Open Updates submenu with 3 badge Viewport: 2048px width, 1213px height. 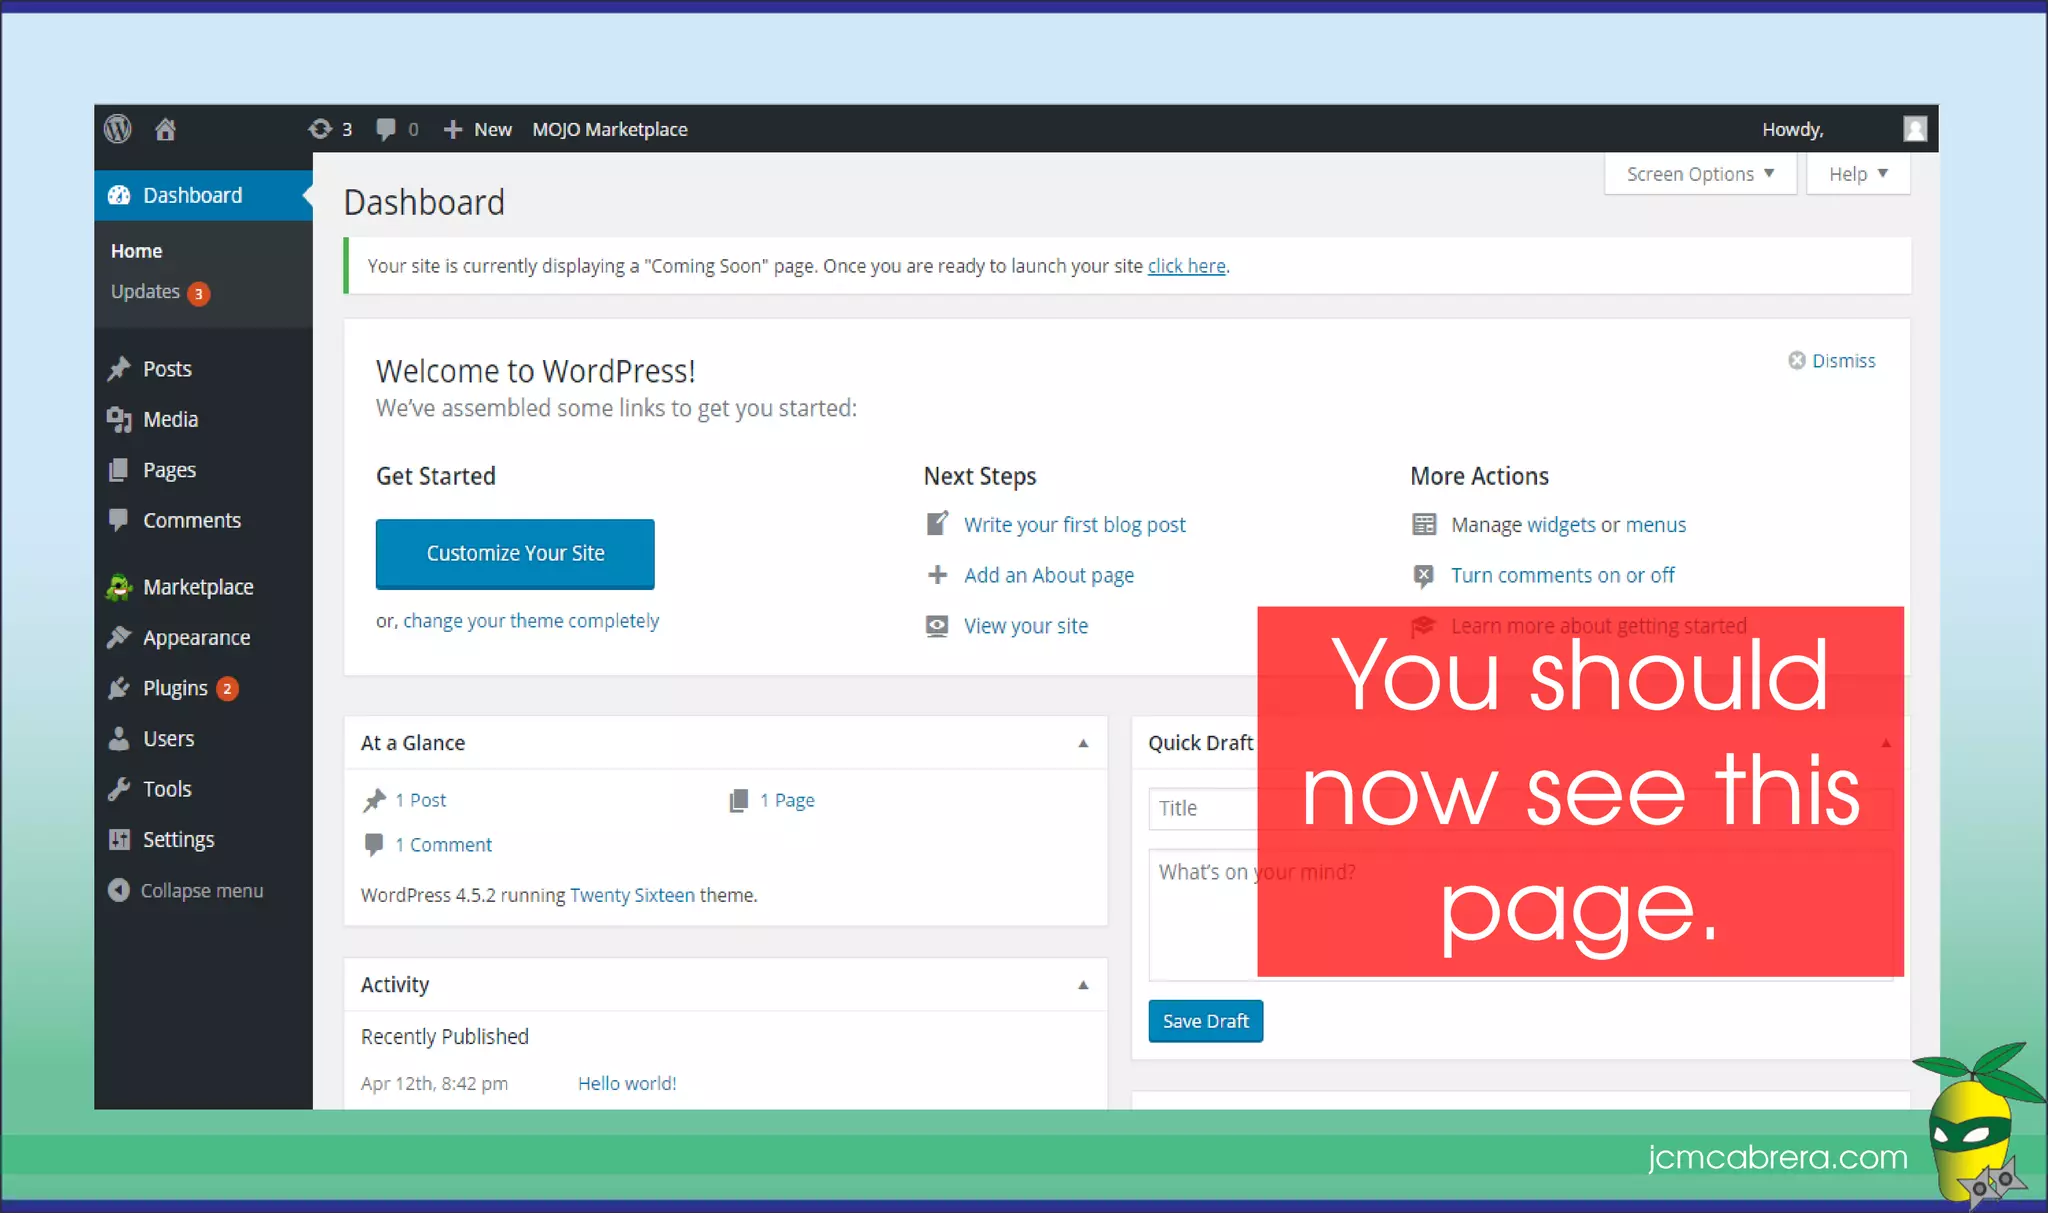[160, 292]
